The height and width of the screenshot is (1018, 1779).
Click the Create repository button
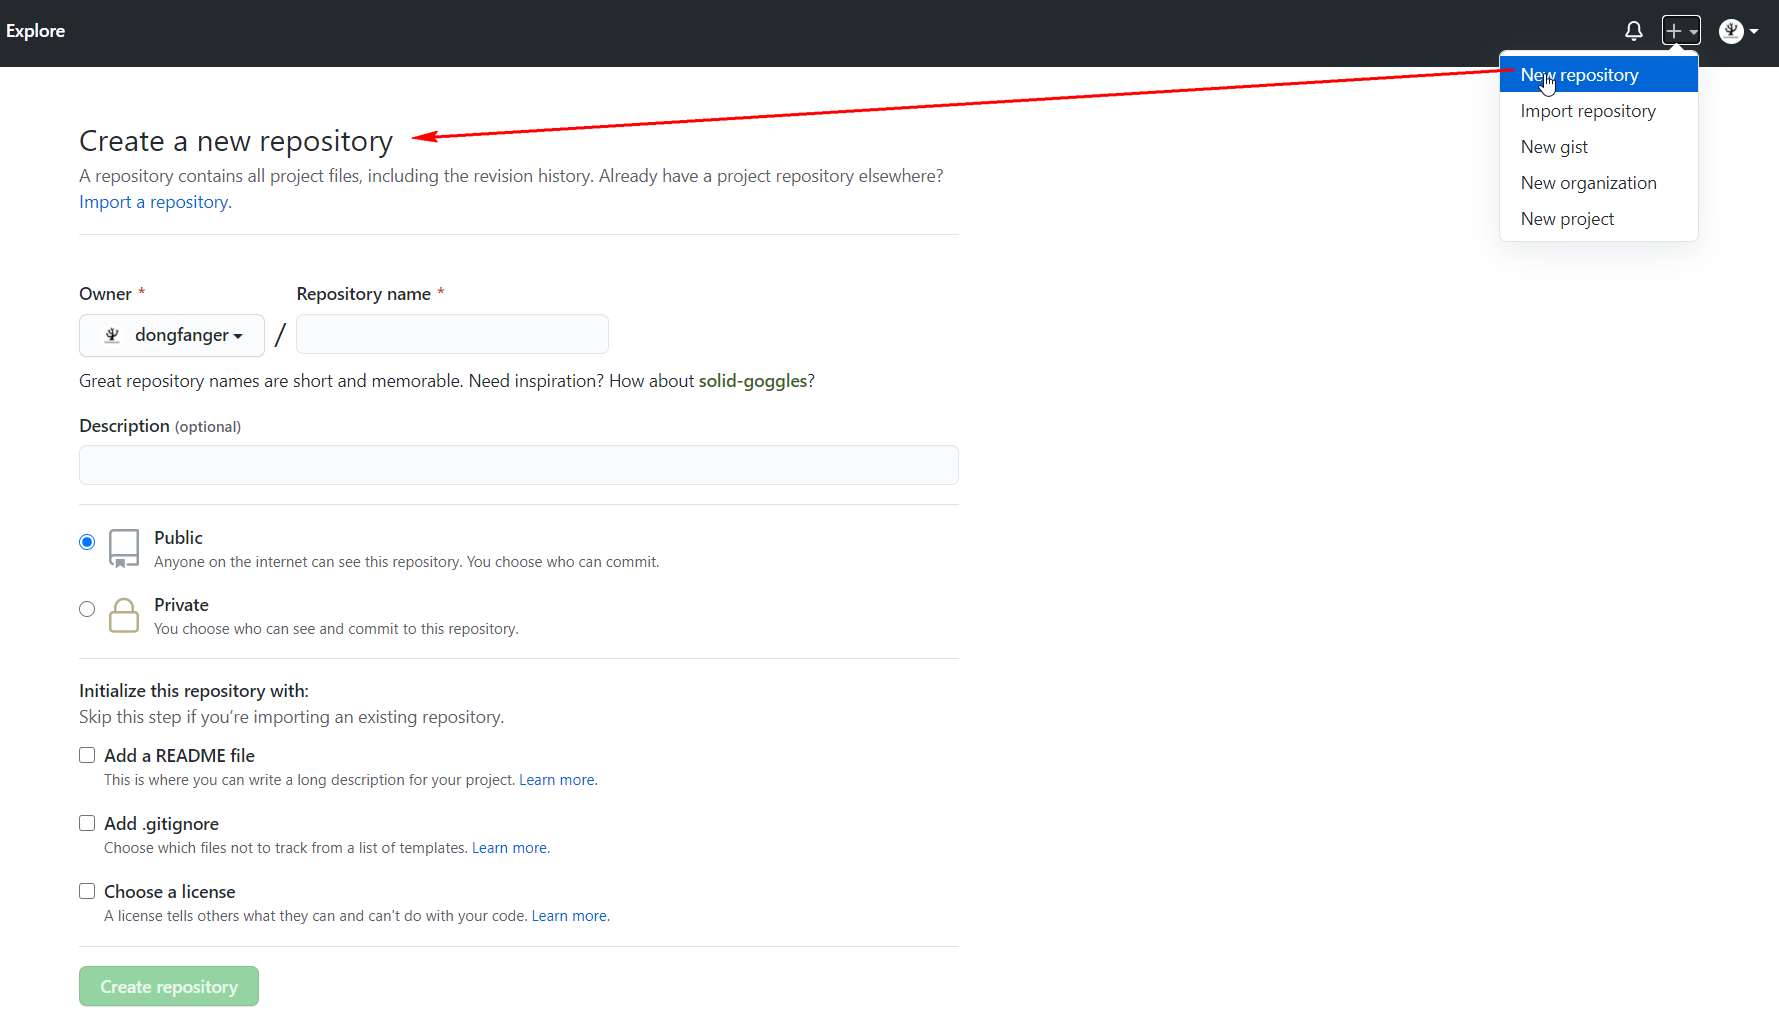tap(169, 986)
